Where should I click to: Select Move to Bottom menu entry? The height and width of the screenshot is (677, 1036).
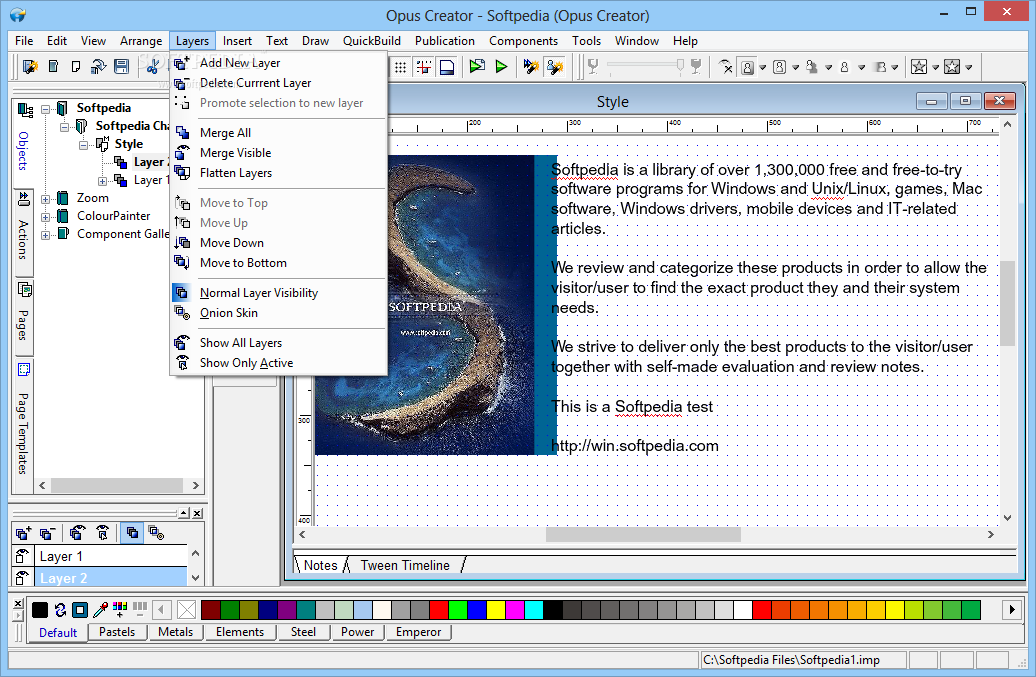278,263
